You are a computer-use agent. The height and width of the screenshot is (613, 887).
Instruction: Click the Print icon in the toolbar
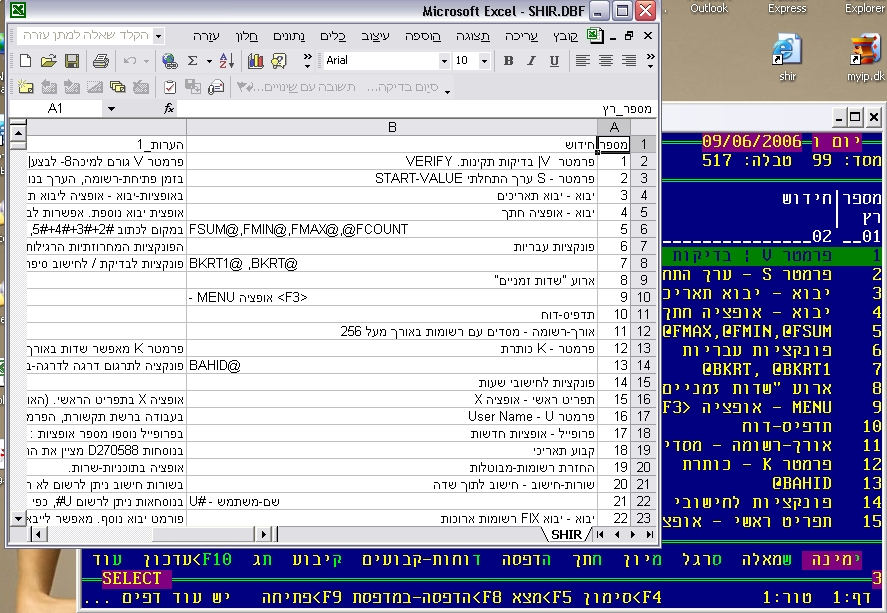point(100,61)
